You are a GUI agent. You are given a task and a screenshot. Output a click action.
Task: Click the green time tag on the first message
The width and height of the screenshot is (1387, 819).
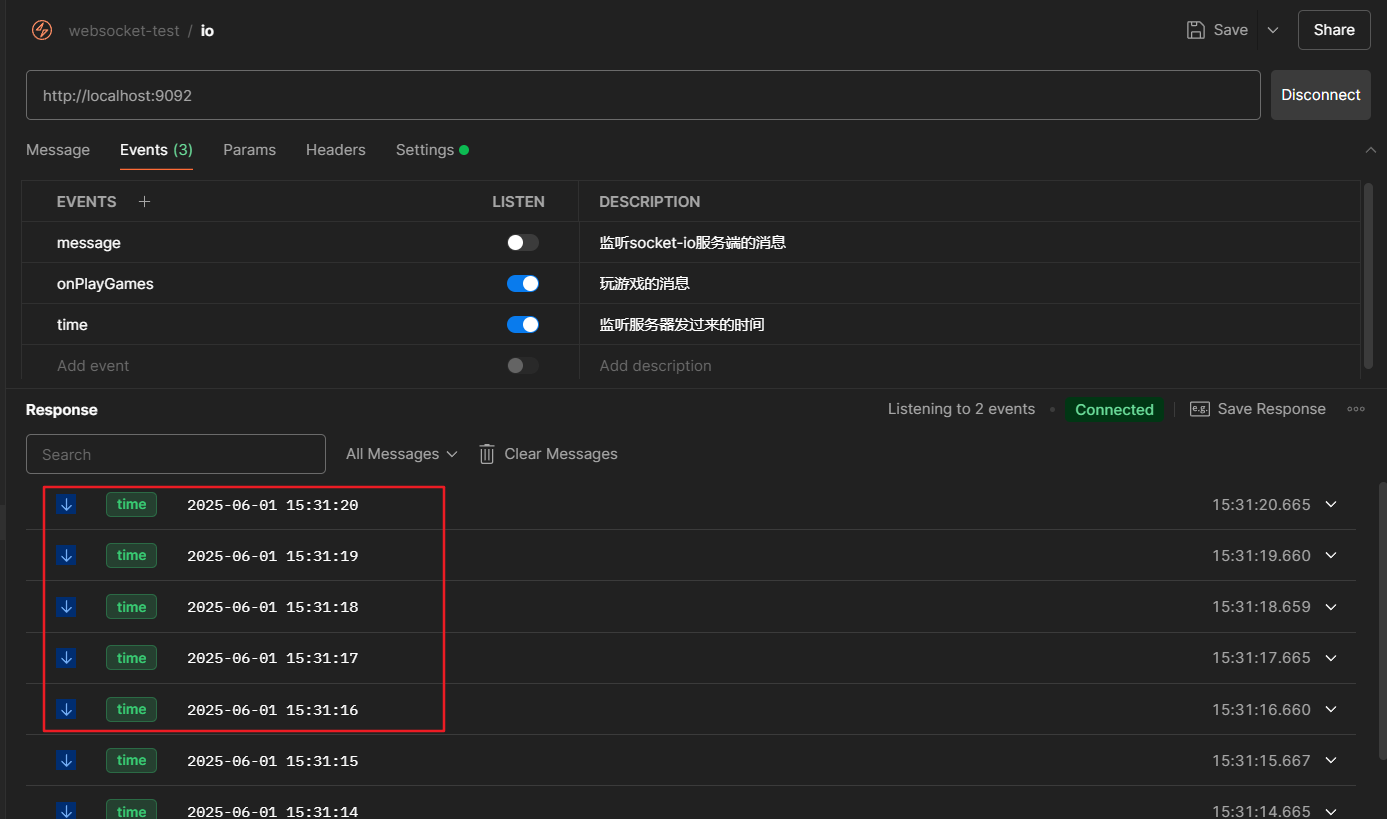(x=131, y=504)
